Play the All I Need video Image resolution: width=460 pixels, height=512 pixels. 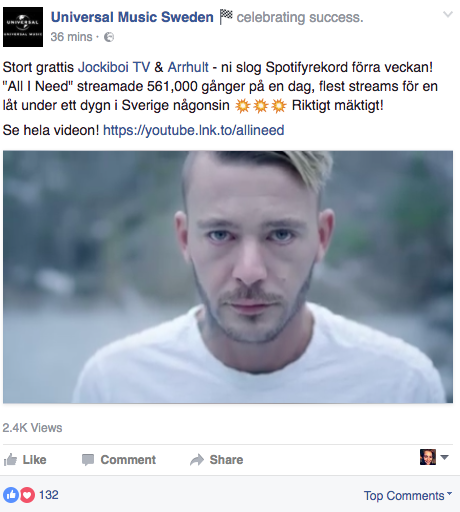228,277
